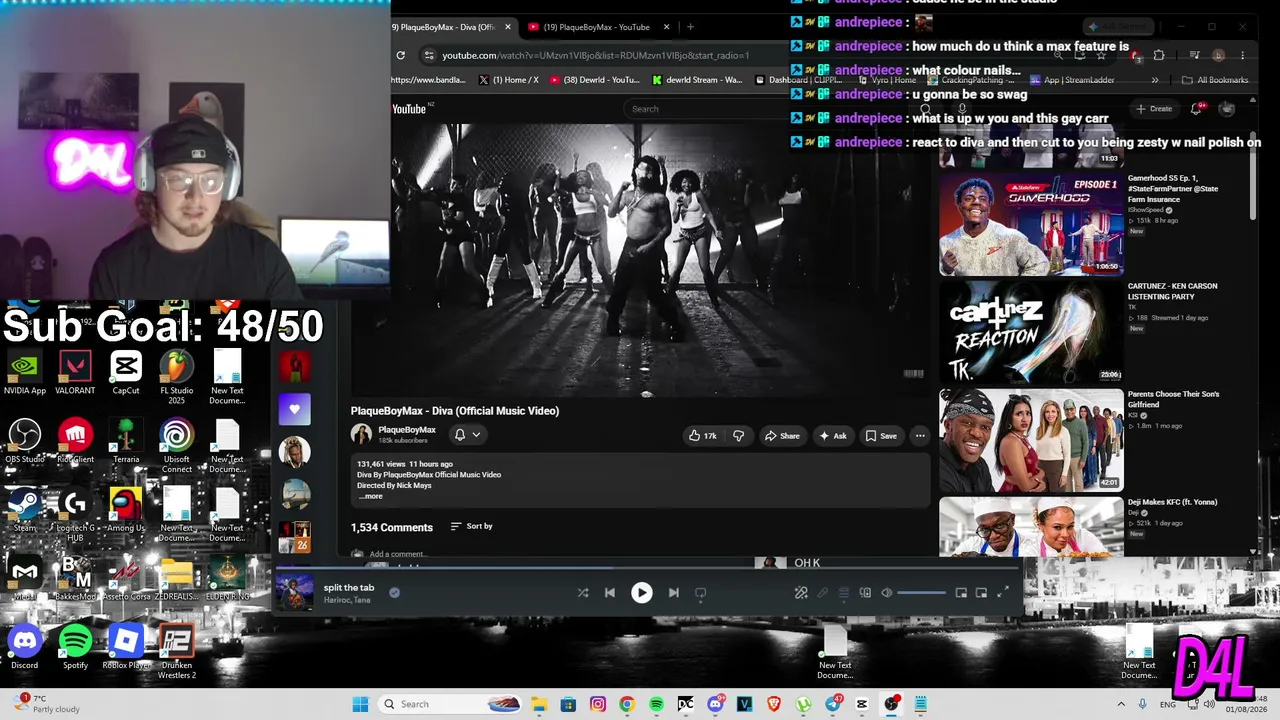Screen dimensions: 1280x720
Task: Open full screen view in media player
Action: [x=1003, y=593]
